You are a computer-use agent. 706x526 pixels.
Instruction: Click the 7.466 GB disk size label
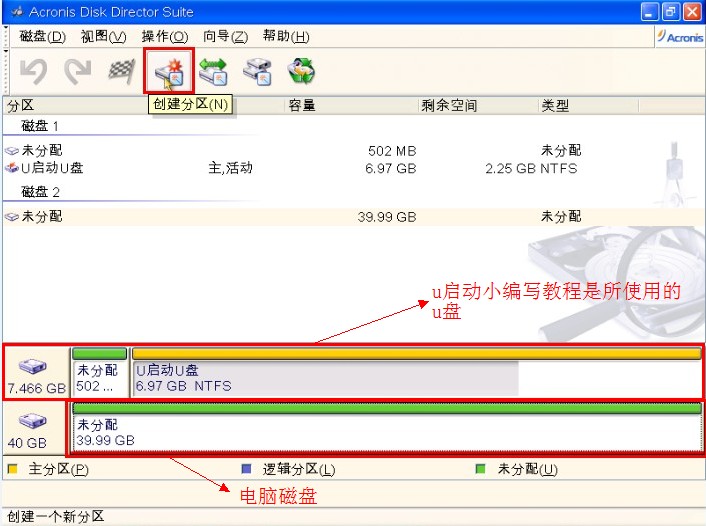[37, 388]
